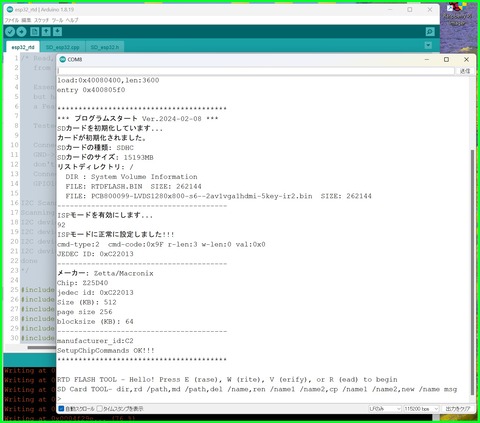Open the LFのみ line ending dropdown
The width and height of the screenshot is (480, 423).
pyautogui.click(x=384, y=408)
